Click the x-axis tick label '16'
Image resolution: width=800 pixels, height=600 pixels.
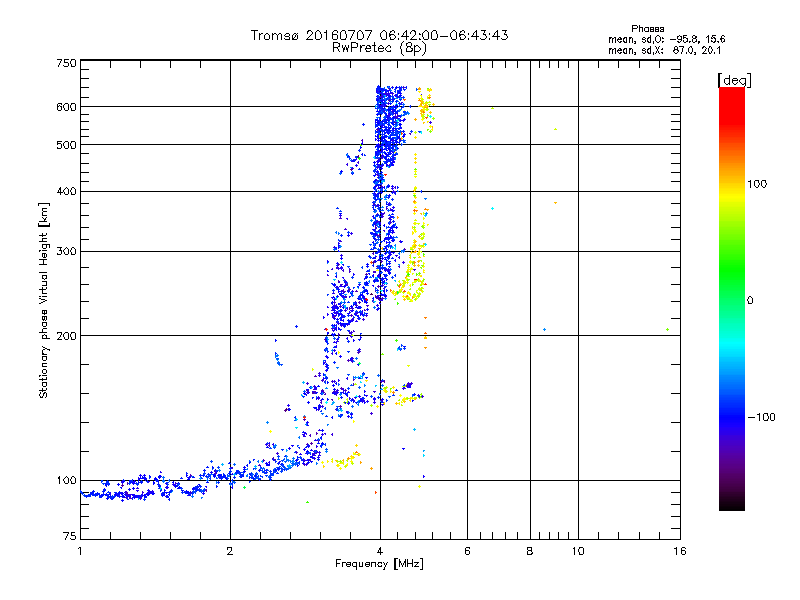click(x=680, y=551)
